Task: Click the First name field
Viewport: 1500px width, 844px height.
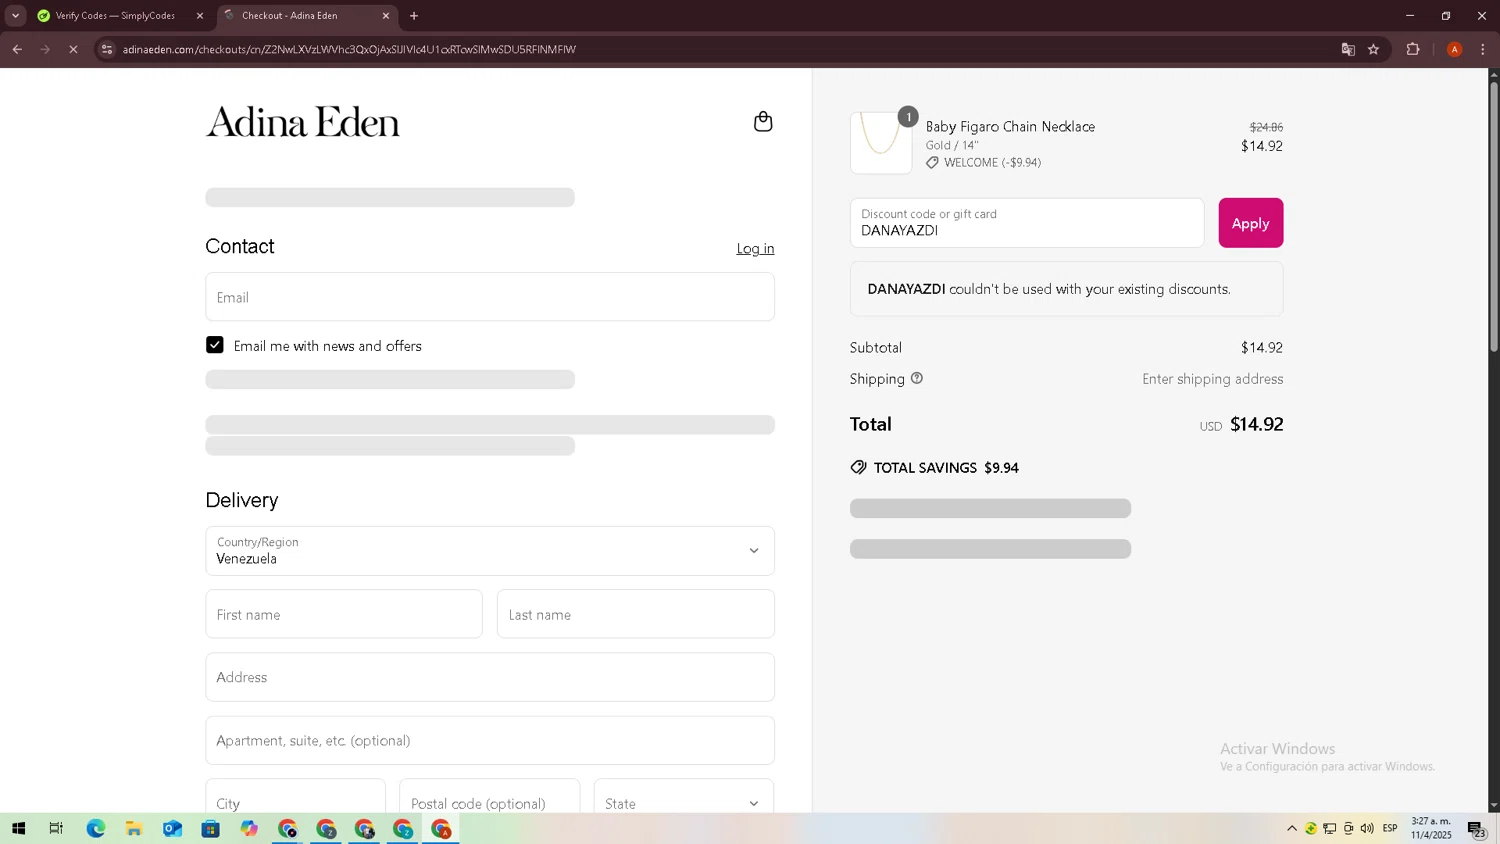Action: [344, 614]
